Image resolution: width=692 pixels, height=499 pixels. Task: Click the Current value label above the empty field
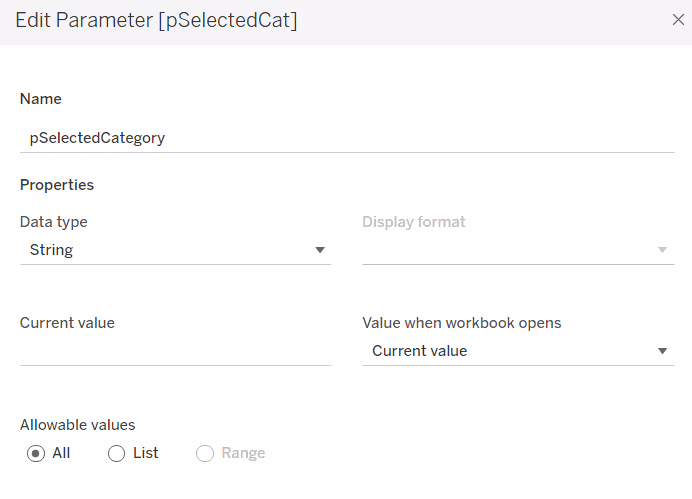pos(67,323)
